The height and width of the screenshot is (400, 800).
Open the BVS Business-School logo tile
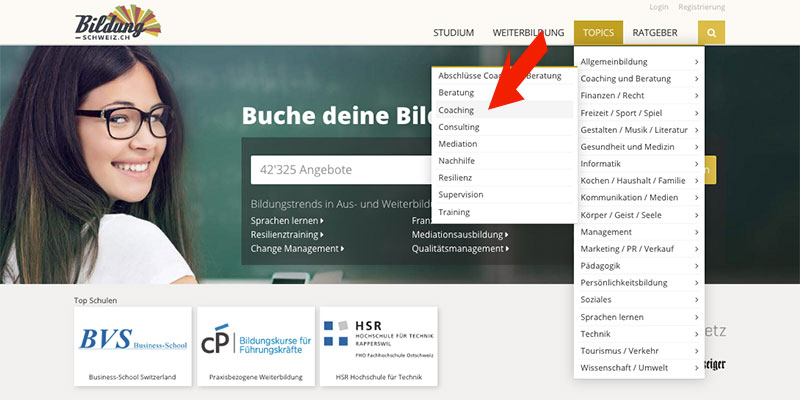click(x=130, y=338)
